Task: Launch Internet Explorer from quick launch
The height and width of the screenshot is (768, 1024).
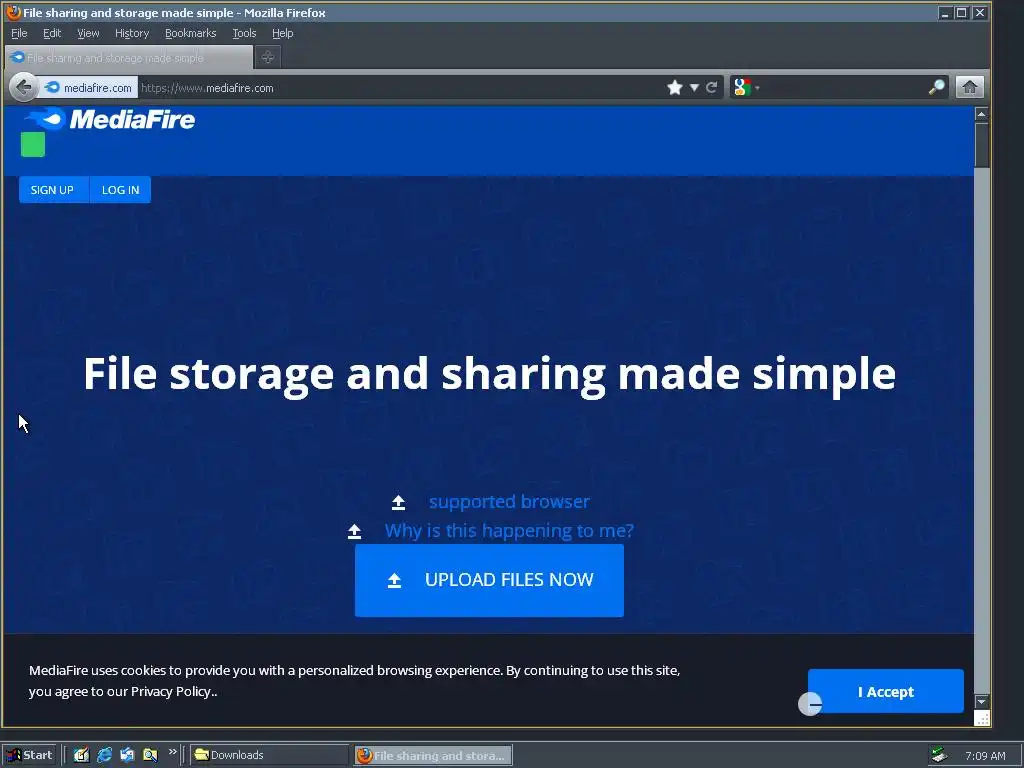Action: (x=104, y=755)
